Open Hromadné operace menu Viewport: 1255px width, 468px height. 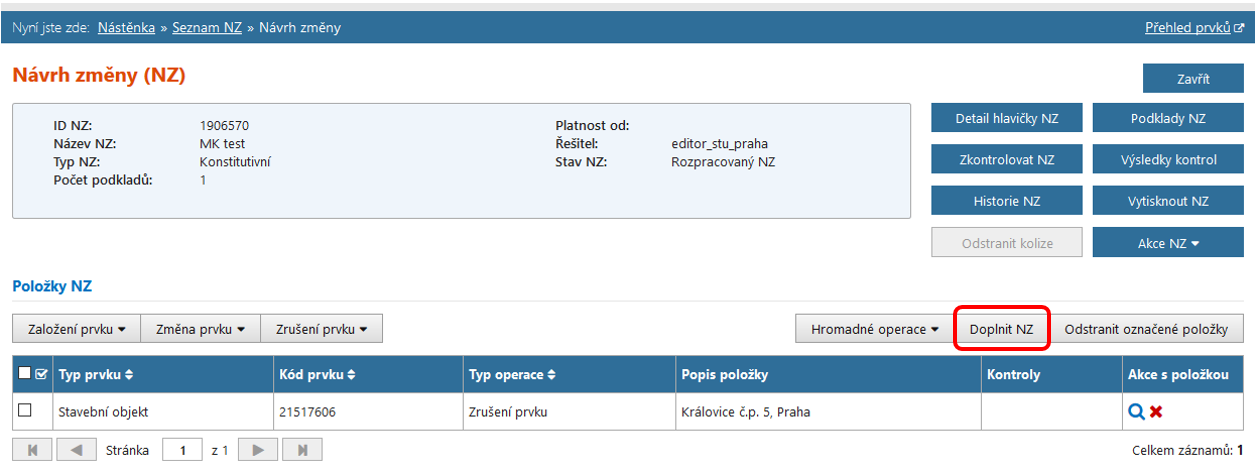point(875,328)
